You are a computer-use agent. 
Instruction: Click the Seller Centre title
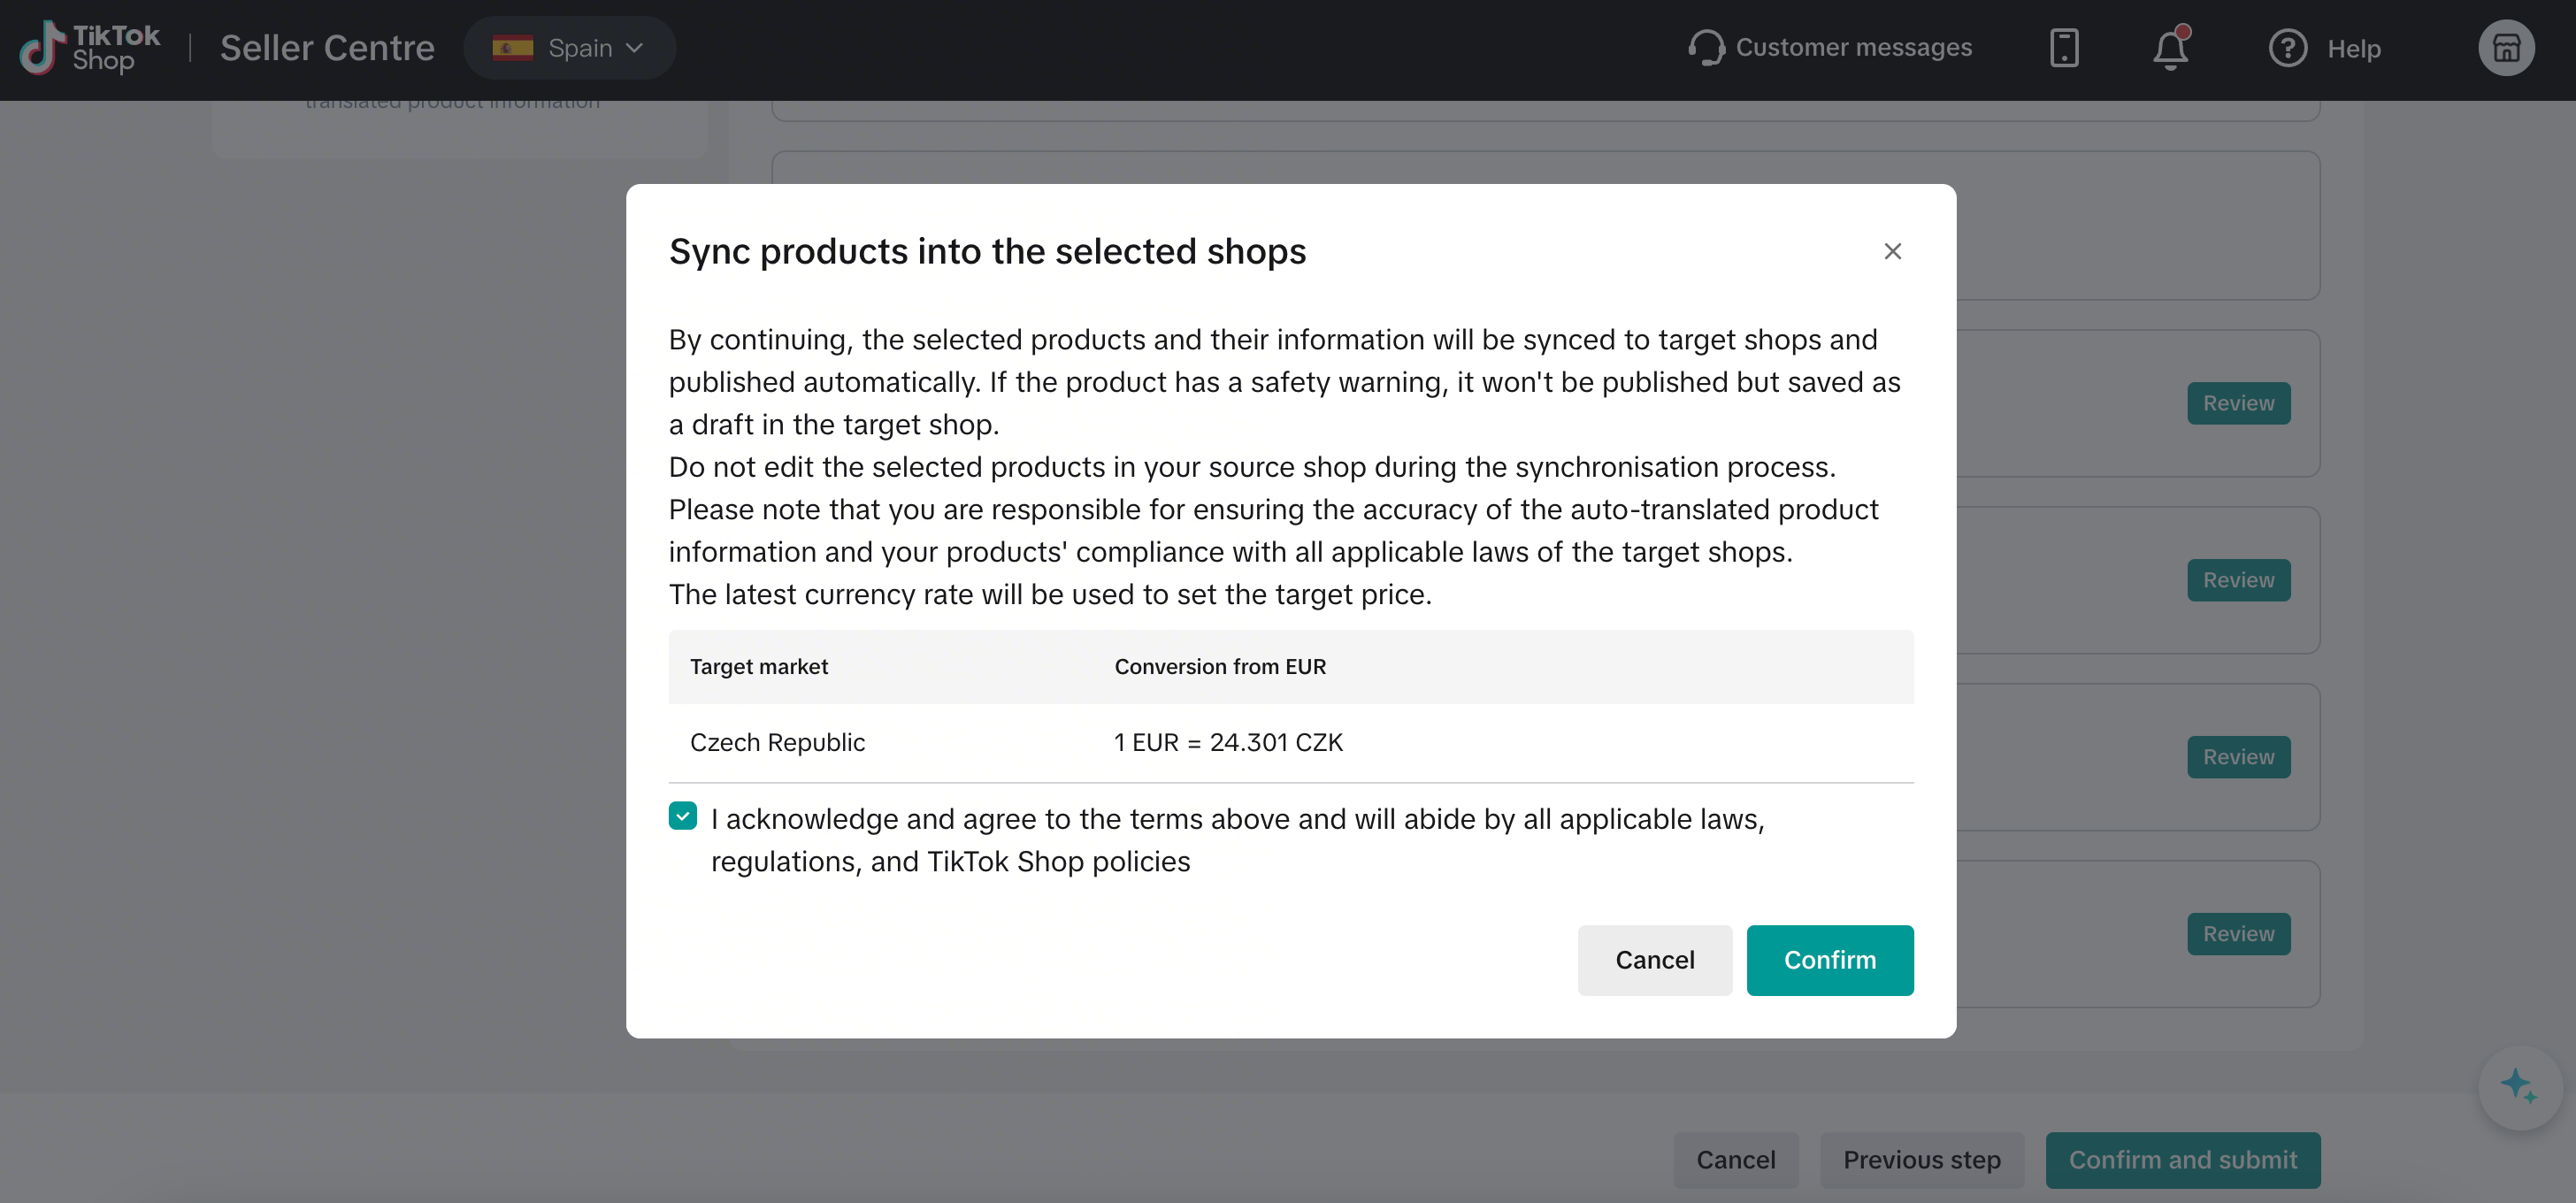(327, 48)
